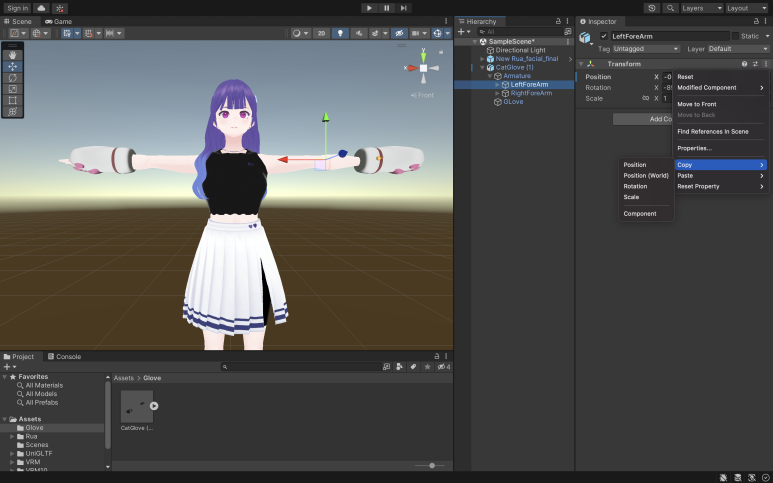The height and width of the screenshot is (483, 773).
Task: Click the Sign in button
Action: (x=17, y=8)
